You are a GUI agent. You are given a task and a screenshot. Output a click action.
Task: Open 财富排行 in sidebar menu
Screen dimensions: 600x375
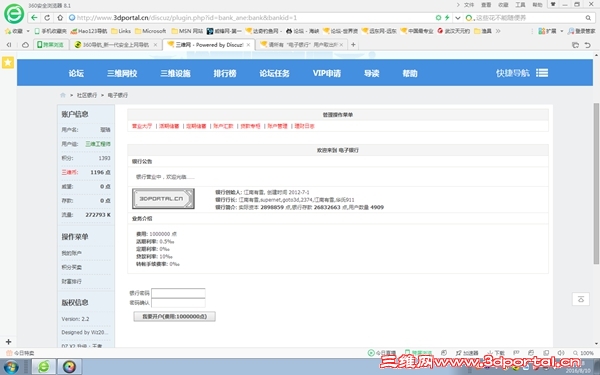(x=72, y=281)
